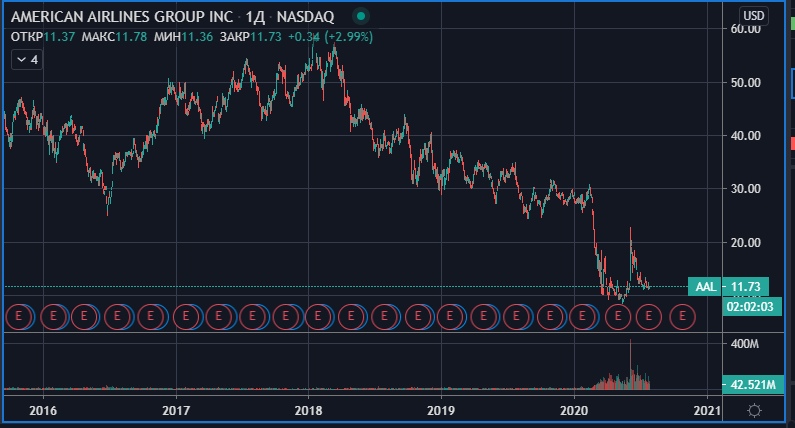The height and width of the screenshot is (428, 795).
Task: Click the low value 11.36
Action: point(197,37)
